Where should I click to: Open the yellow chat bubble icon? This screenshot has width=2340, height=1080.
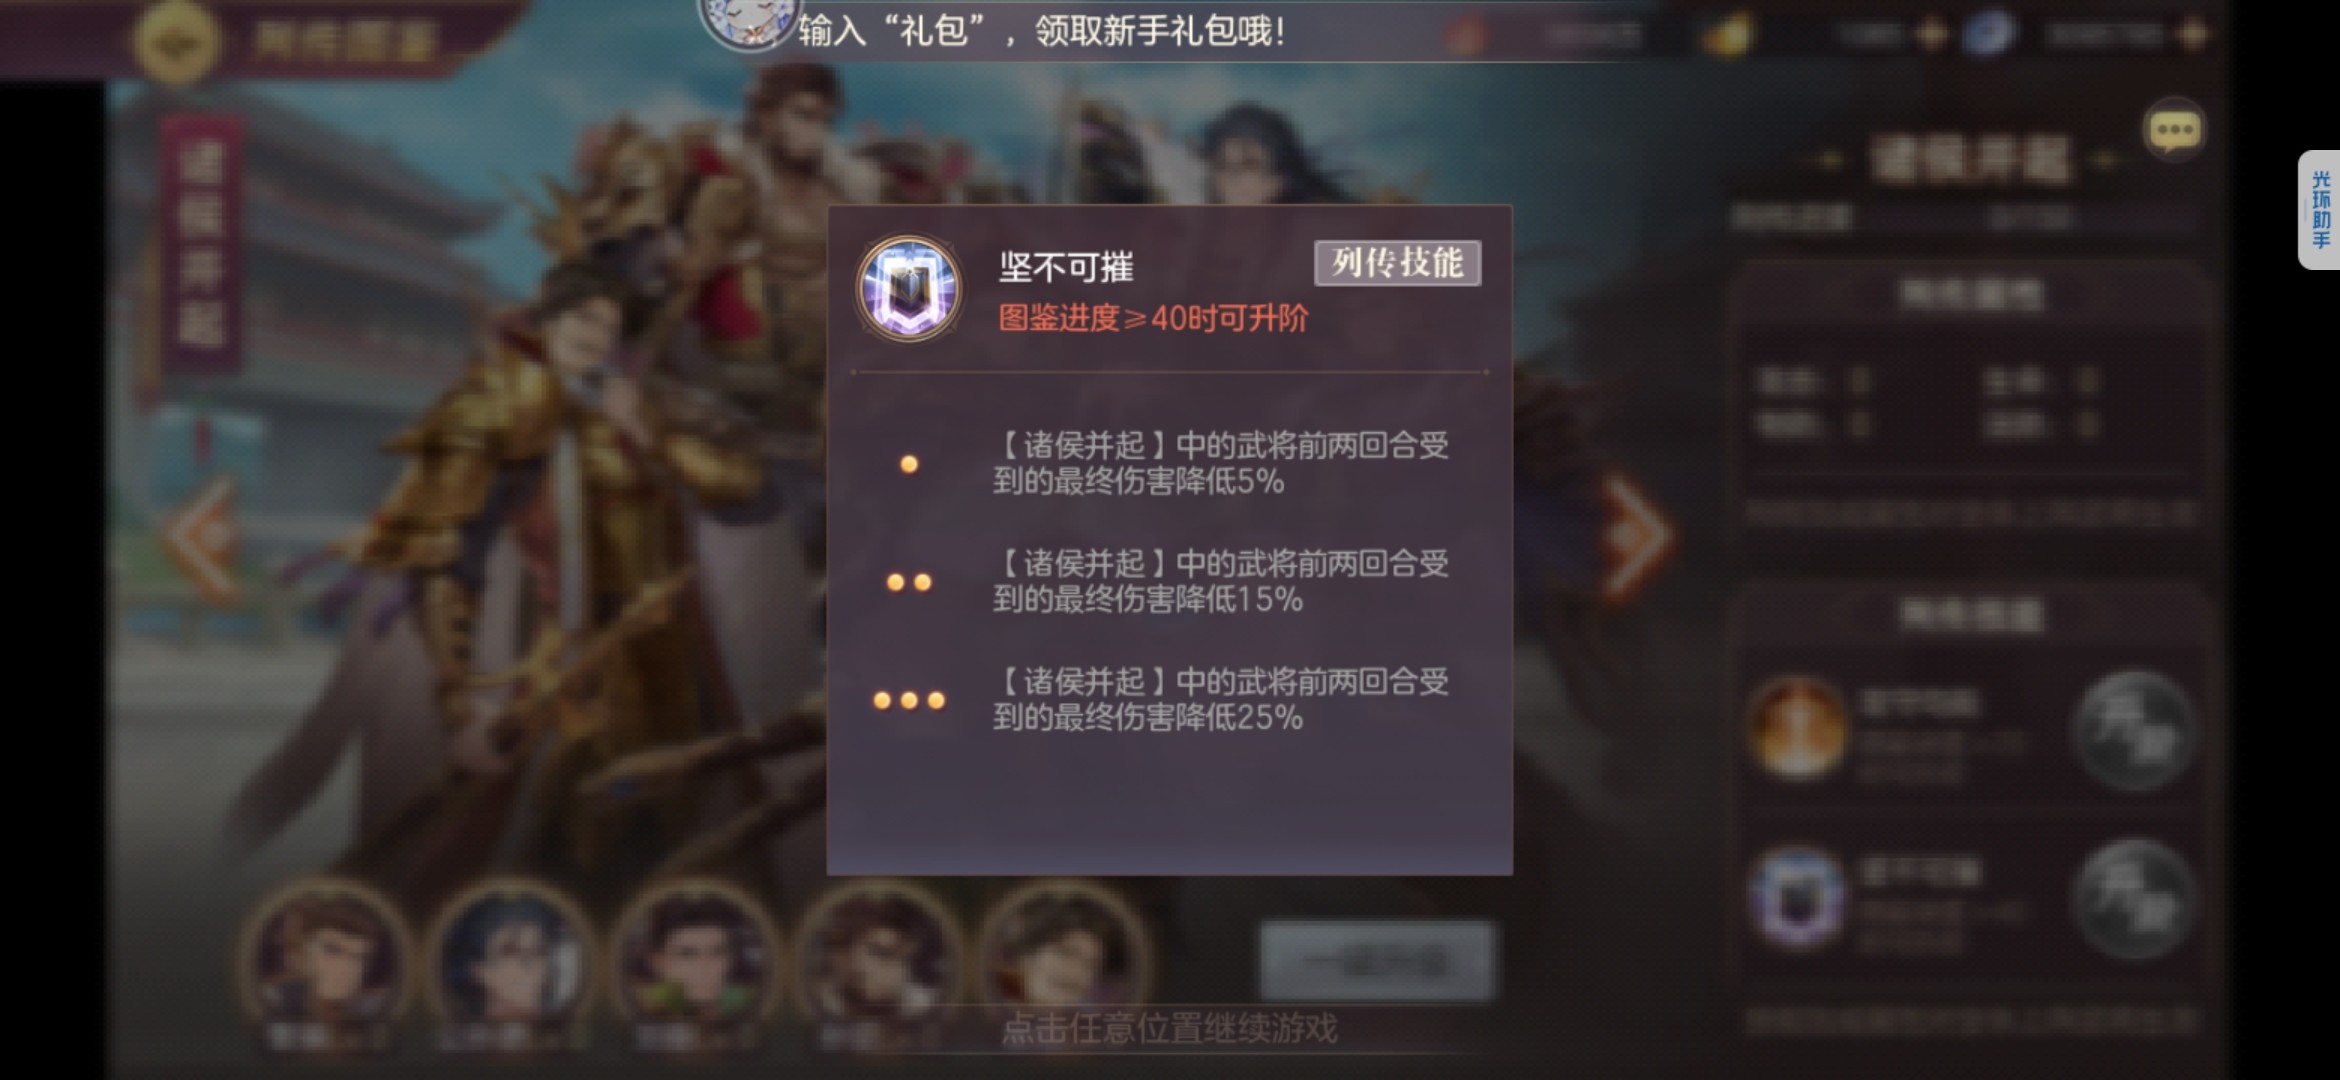click(x=2174, y=130)
